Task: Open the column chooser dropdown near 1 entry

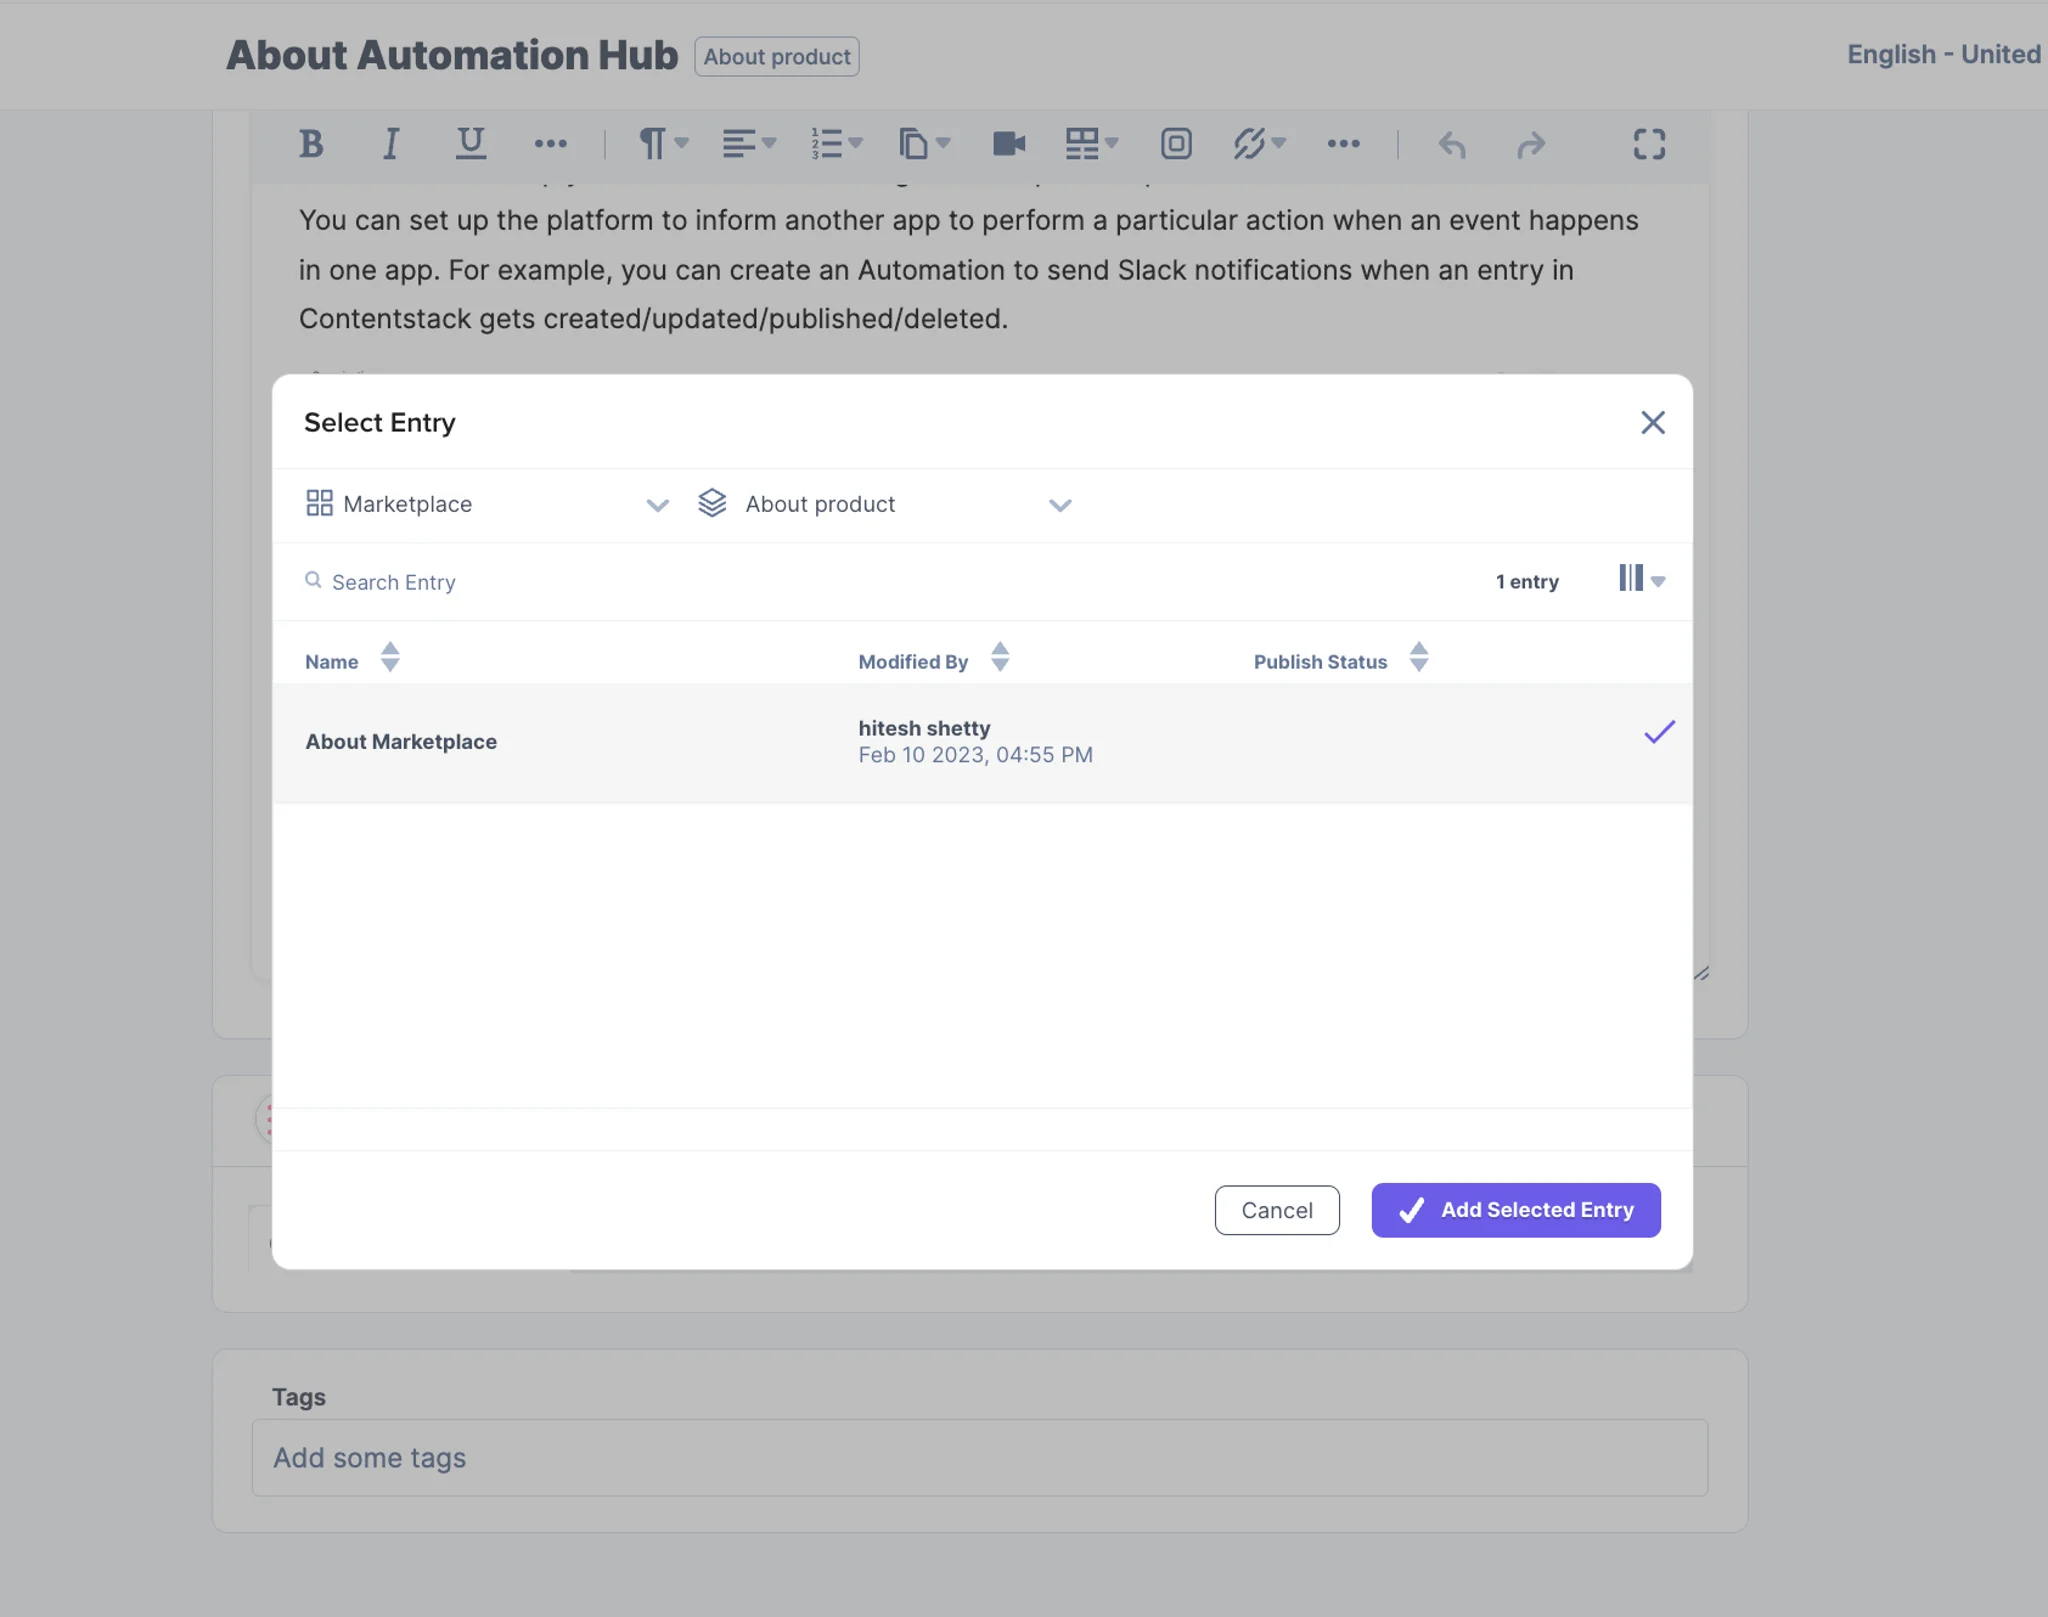Action: point(1641,579)
